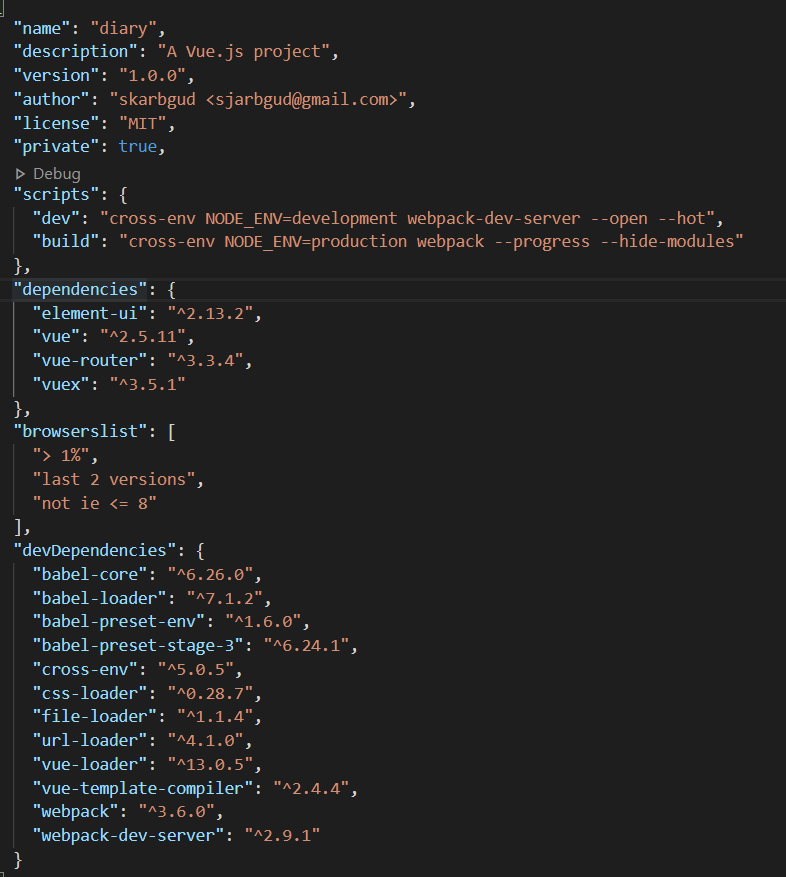
Task: Click the "babel-loader" key
Action: point(100,598)
